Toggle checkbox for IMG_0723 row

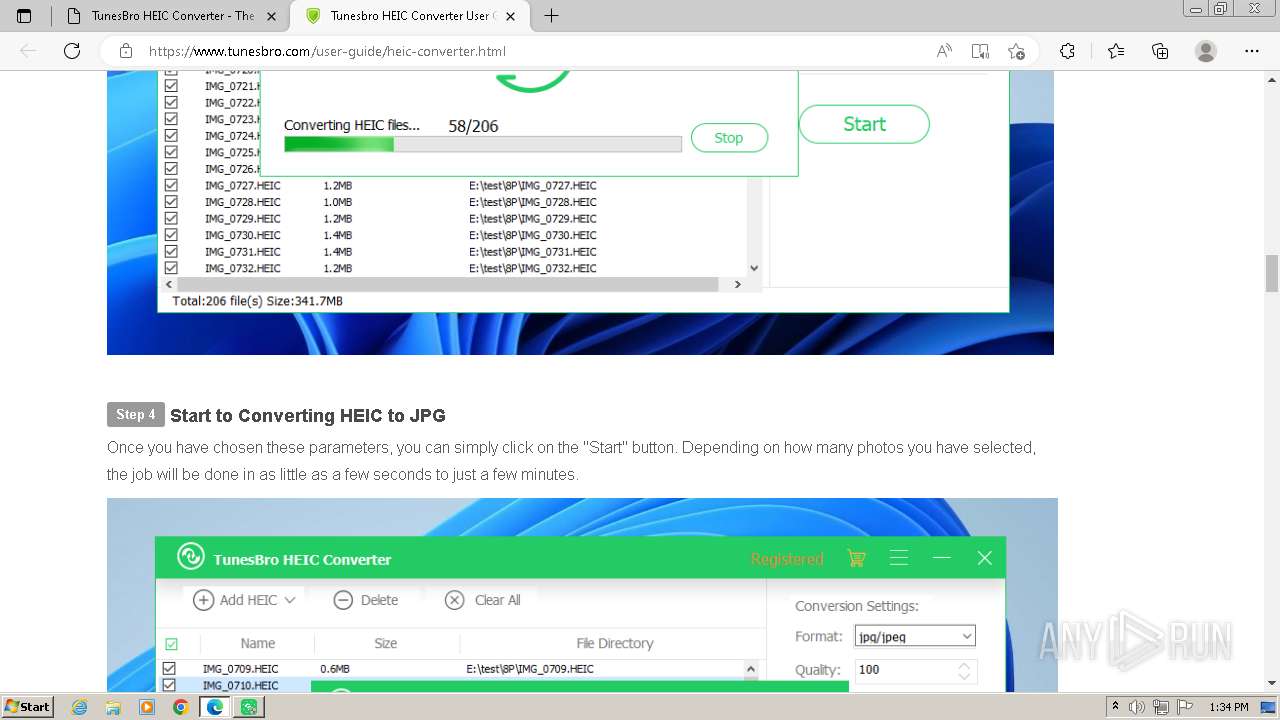coord(171,119)
